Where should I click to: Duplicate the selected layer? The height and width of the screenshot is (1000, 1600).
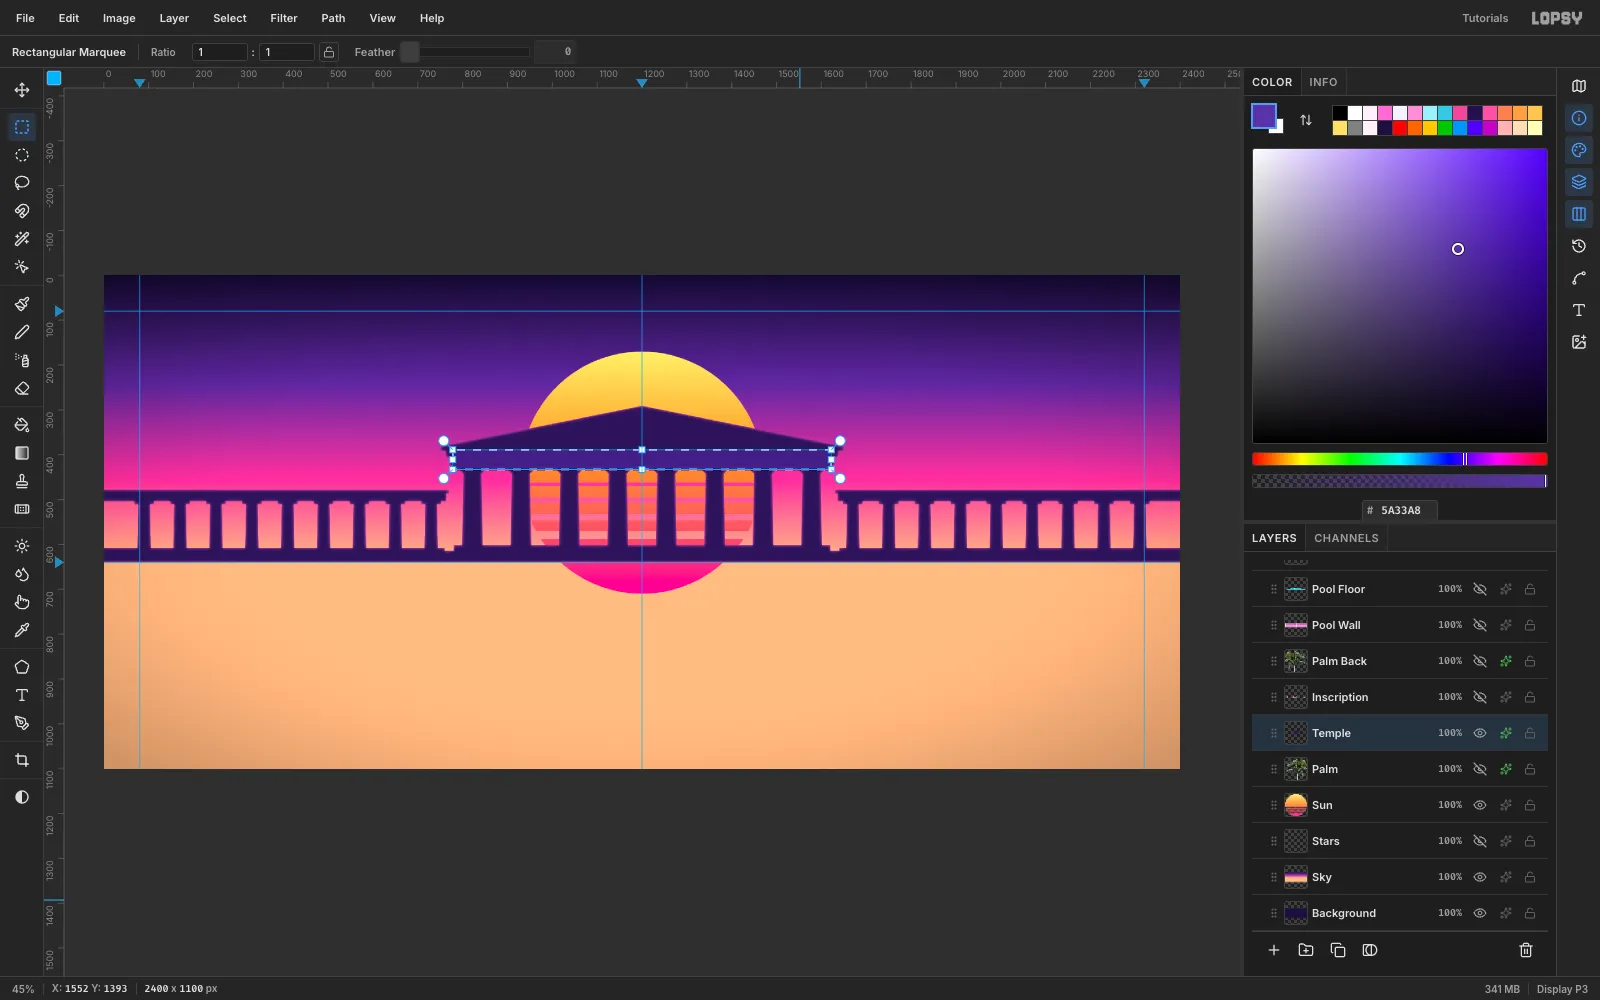point(1338,950)
